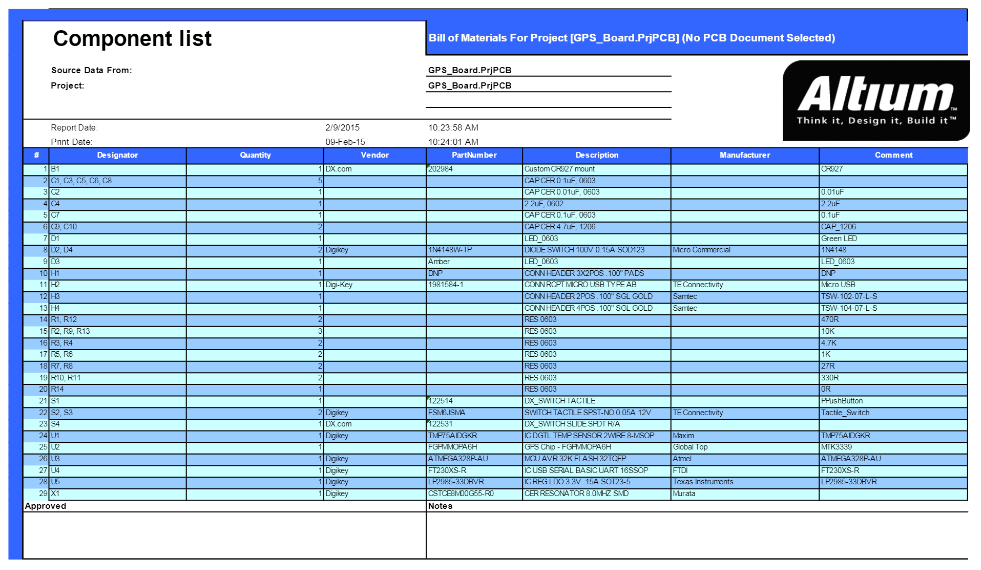Click vendor cell 'Digi-Key'
Image resolution: width=981 pixels, height=570 pixels.
375,285
